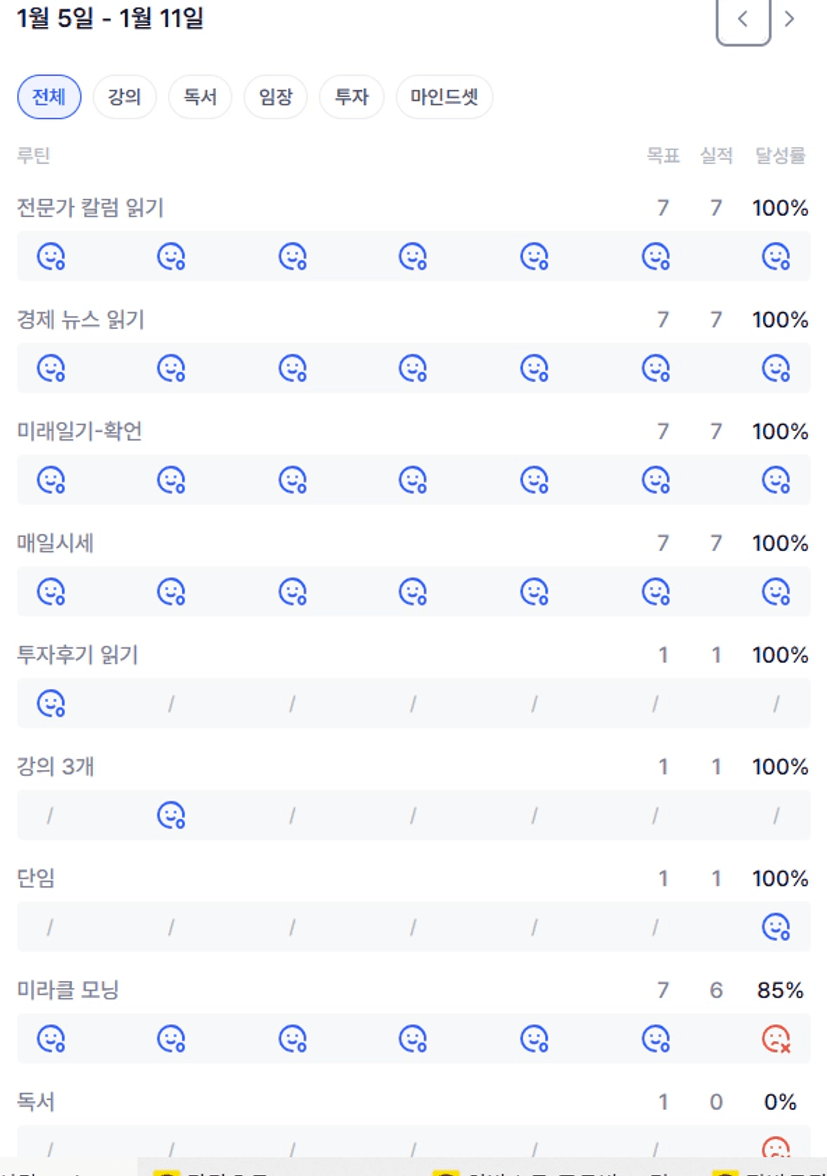Viewport: 827px width, 1176px height.
Task: Click first day smiley for 전문가 칼럼 읽기
Action: [51, 257]
